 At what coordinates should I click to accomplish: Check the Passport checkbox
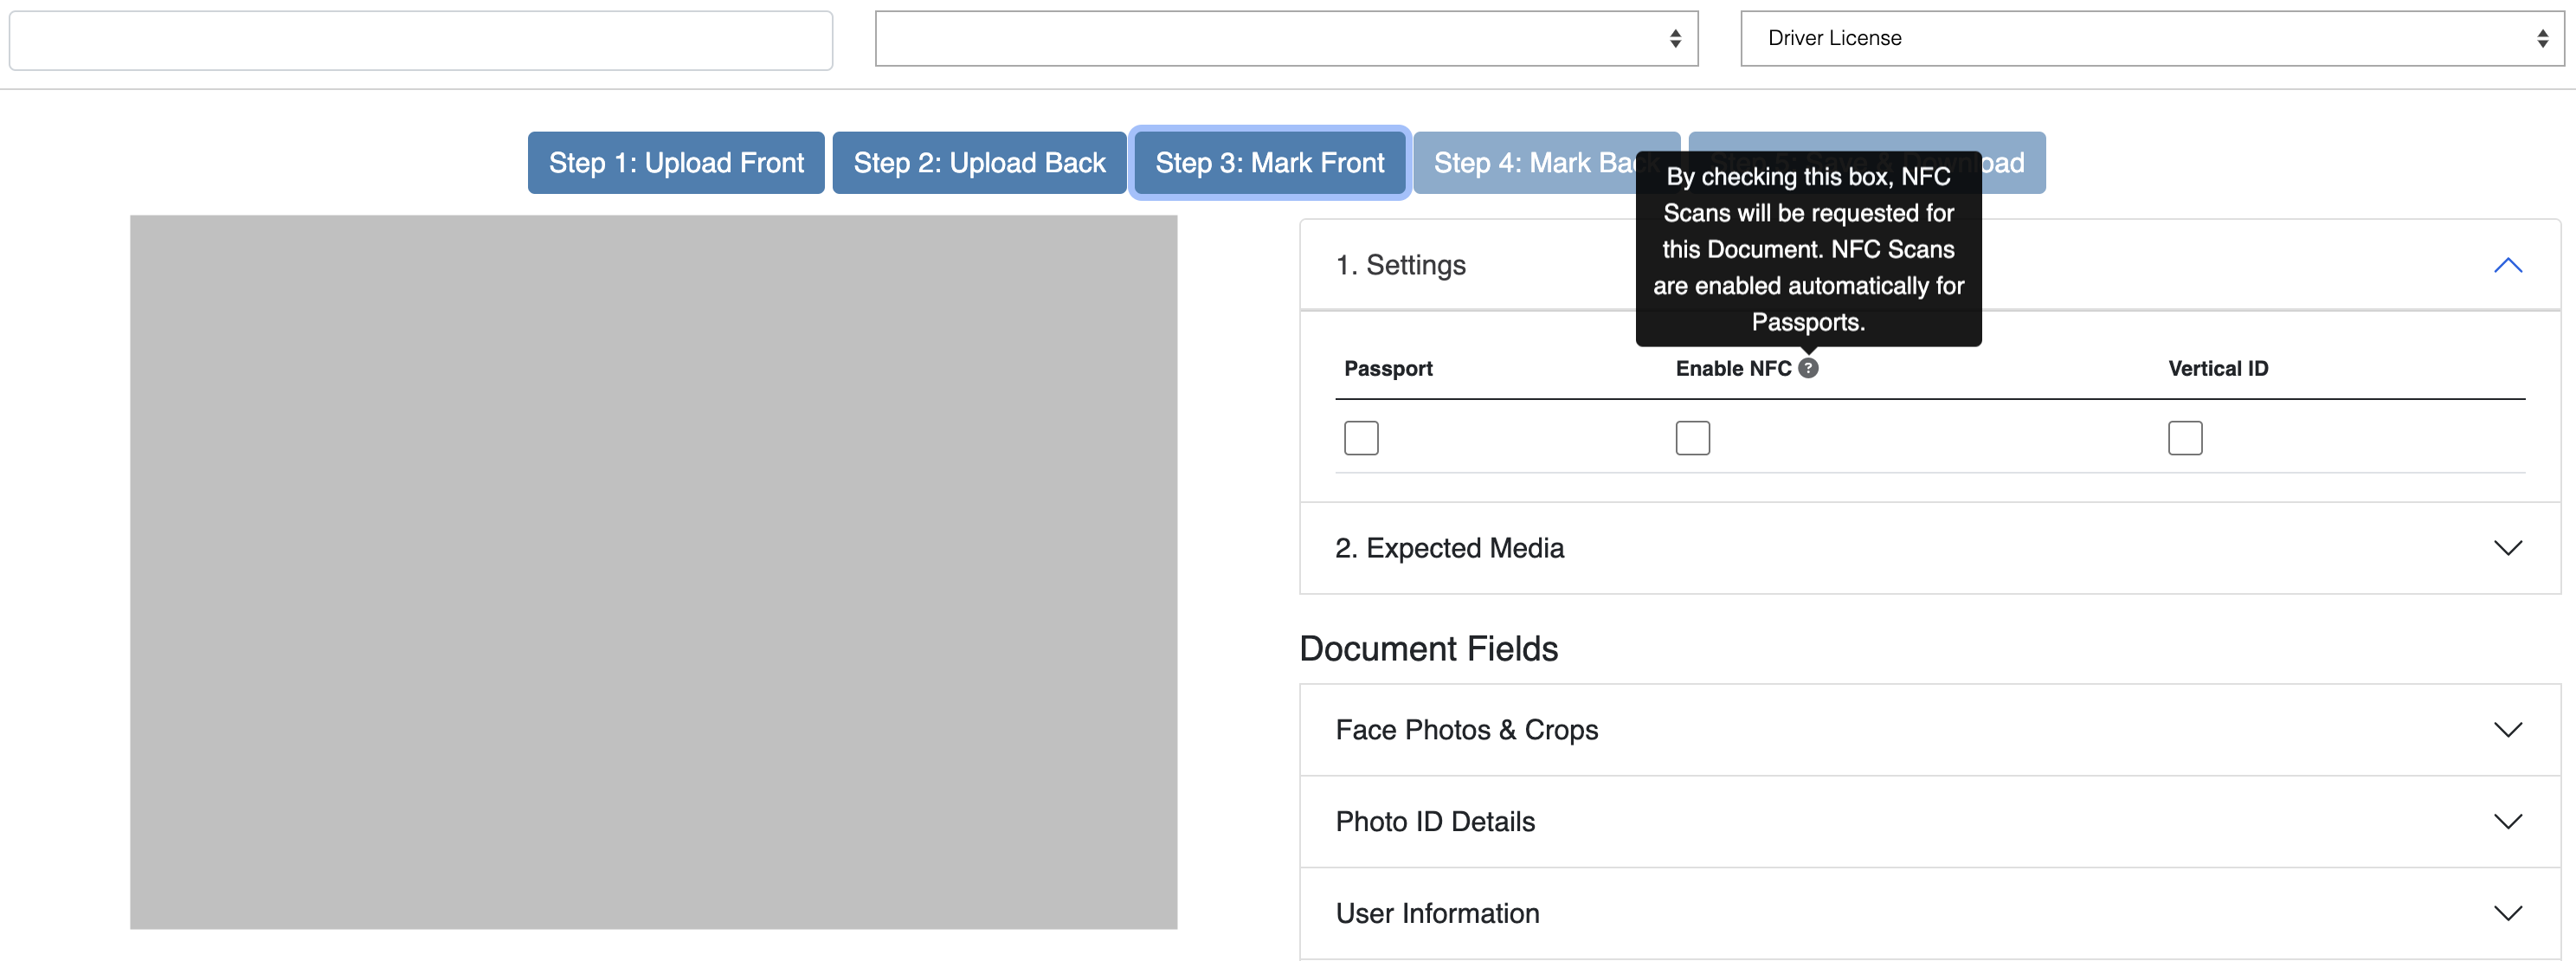coord(1360,438)
